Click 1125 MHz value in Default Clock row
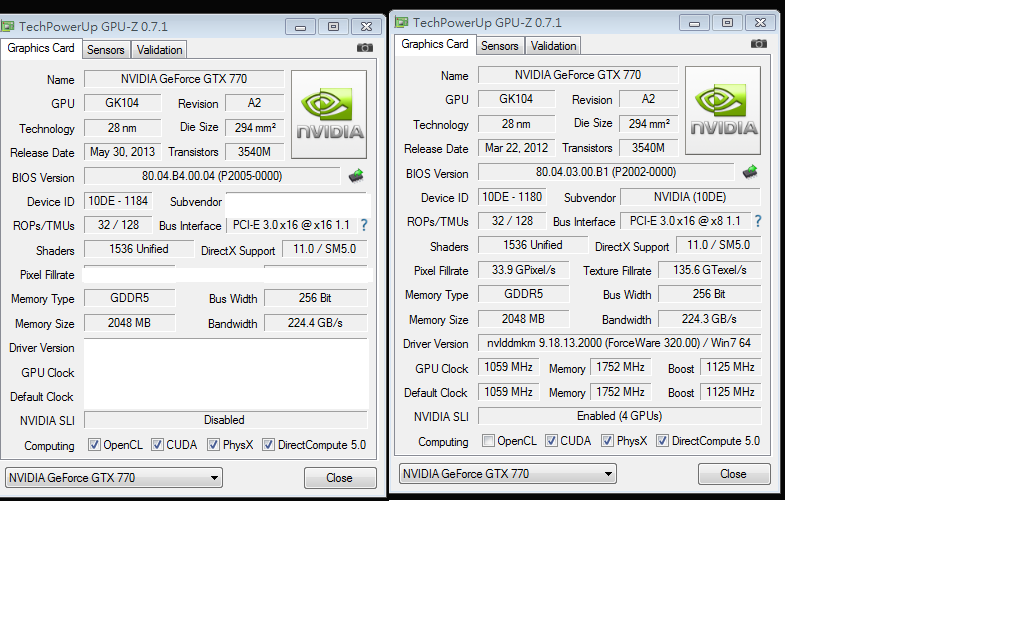Screen dimensions: 1011x620 pos(731,392)
